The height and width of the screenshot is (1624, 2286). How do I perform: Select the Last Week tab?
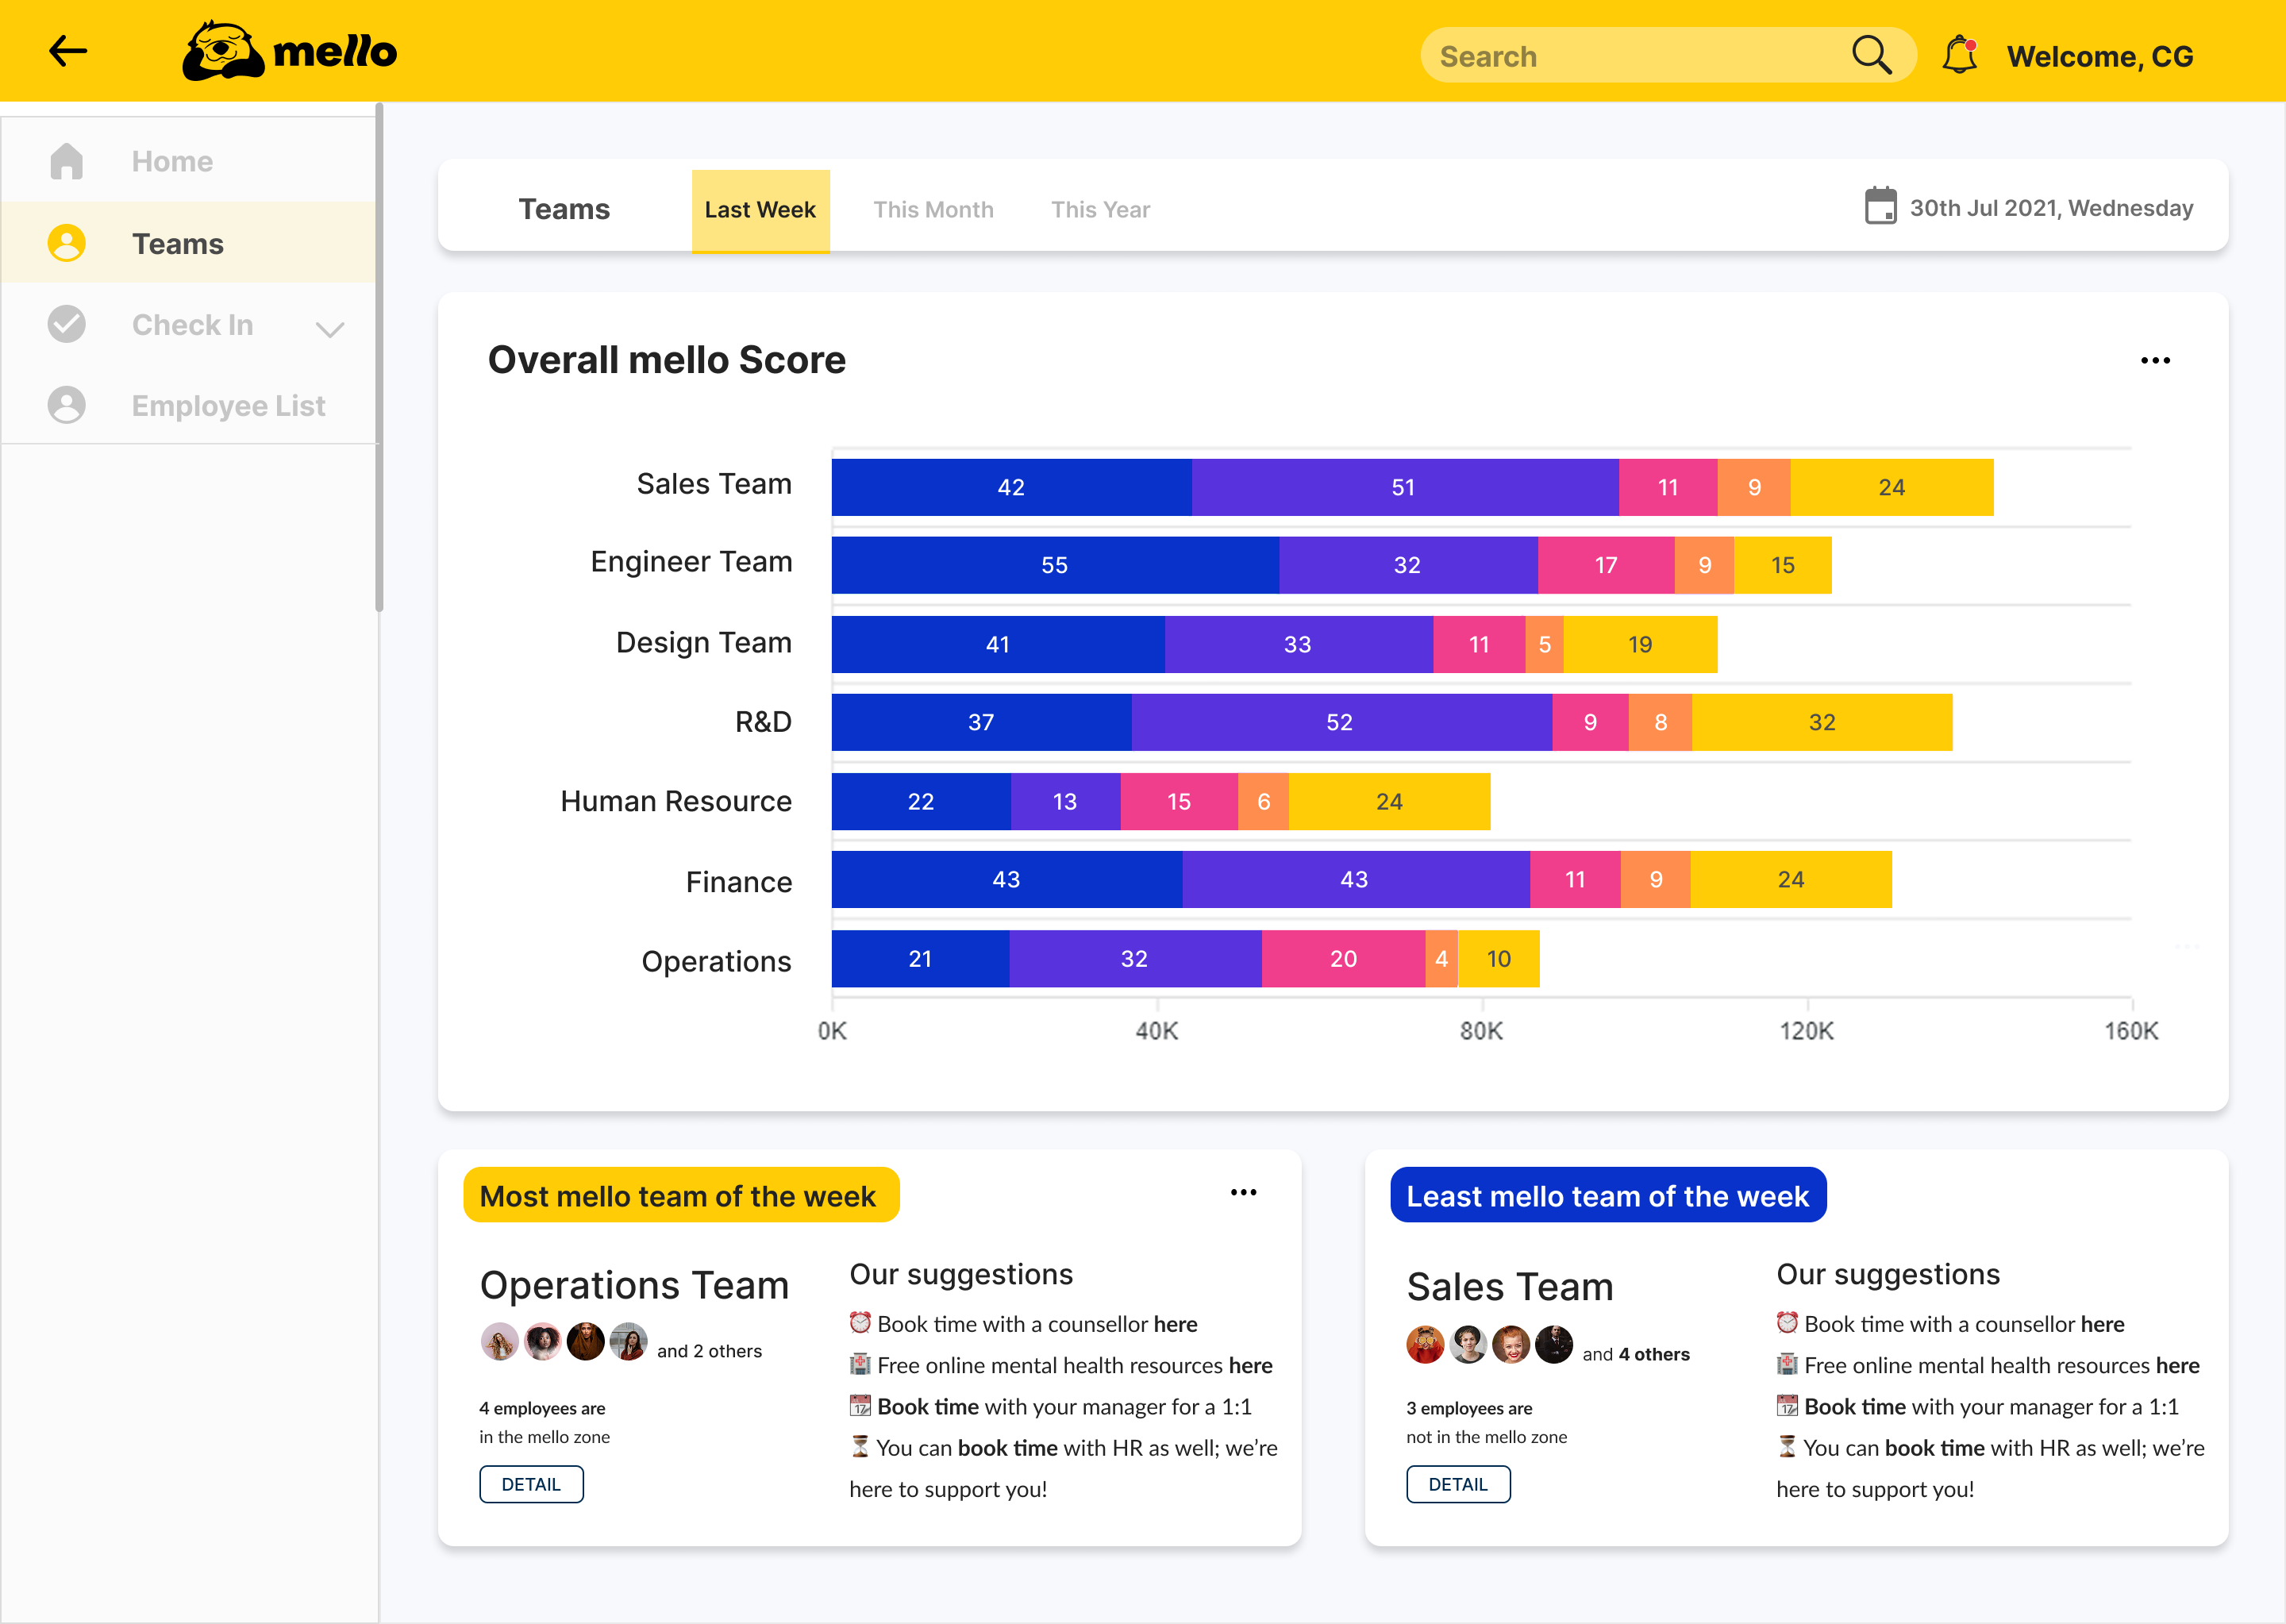(x=760, y=210)
